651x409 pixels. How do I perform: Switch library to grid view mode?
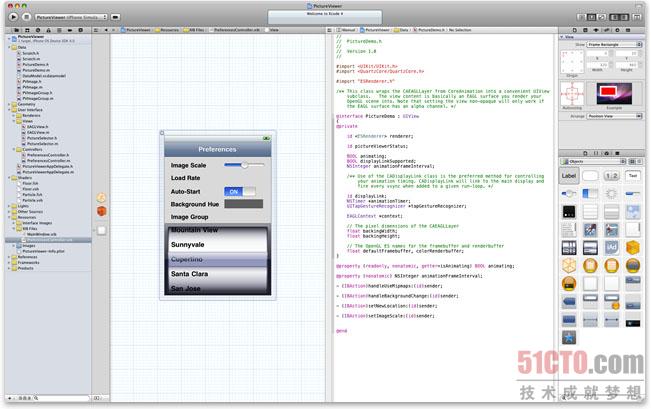coord(632,162)
